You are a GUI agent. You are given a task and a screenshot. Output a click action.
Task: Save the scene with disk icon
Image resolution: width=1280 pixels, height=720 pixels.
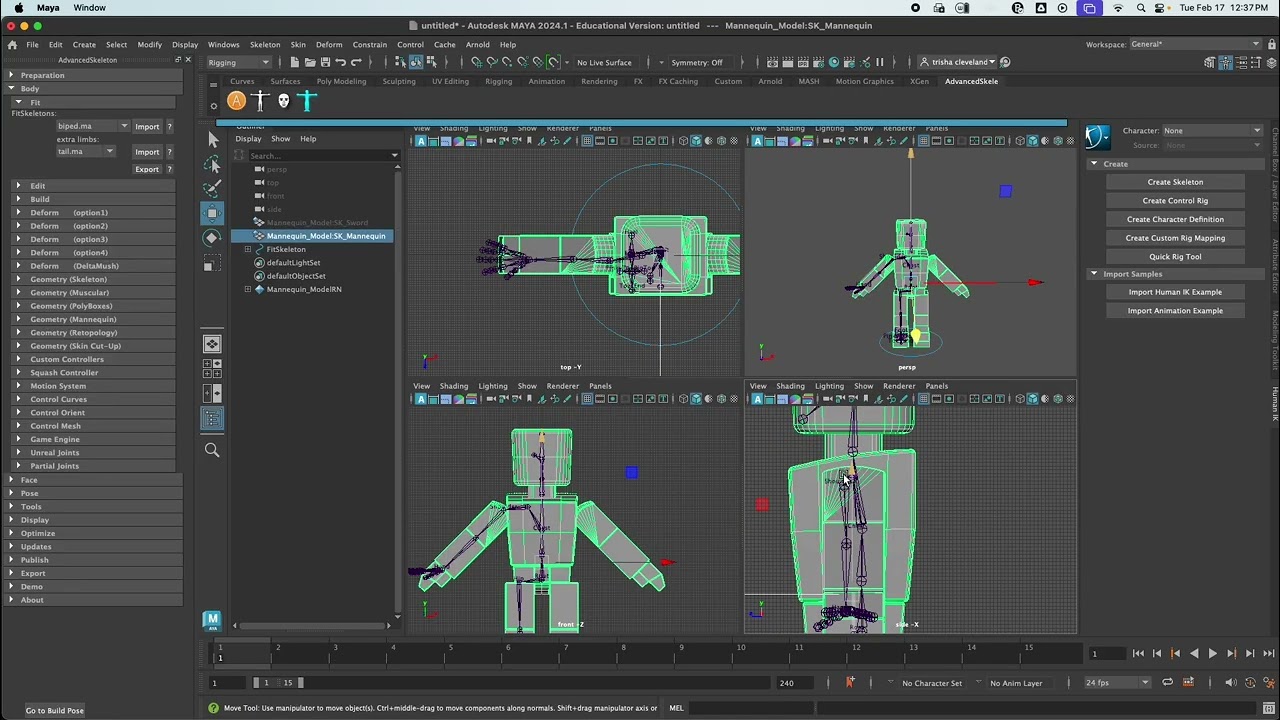click(x=325, y=62)
